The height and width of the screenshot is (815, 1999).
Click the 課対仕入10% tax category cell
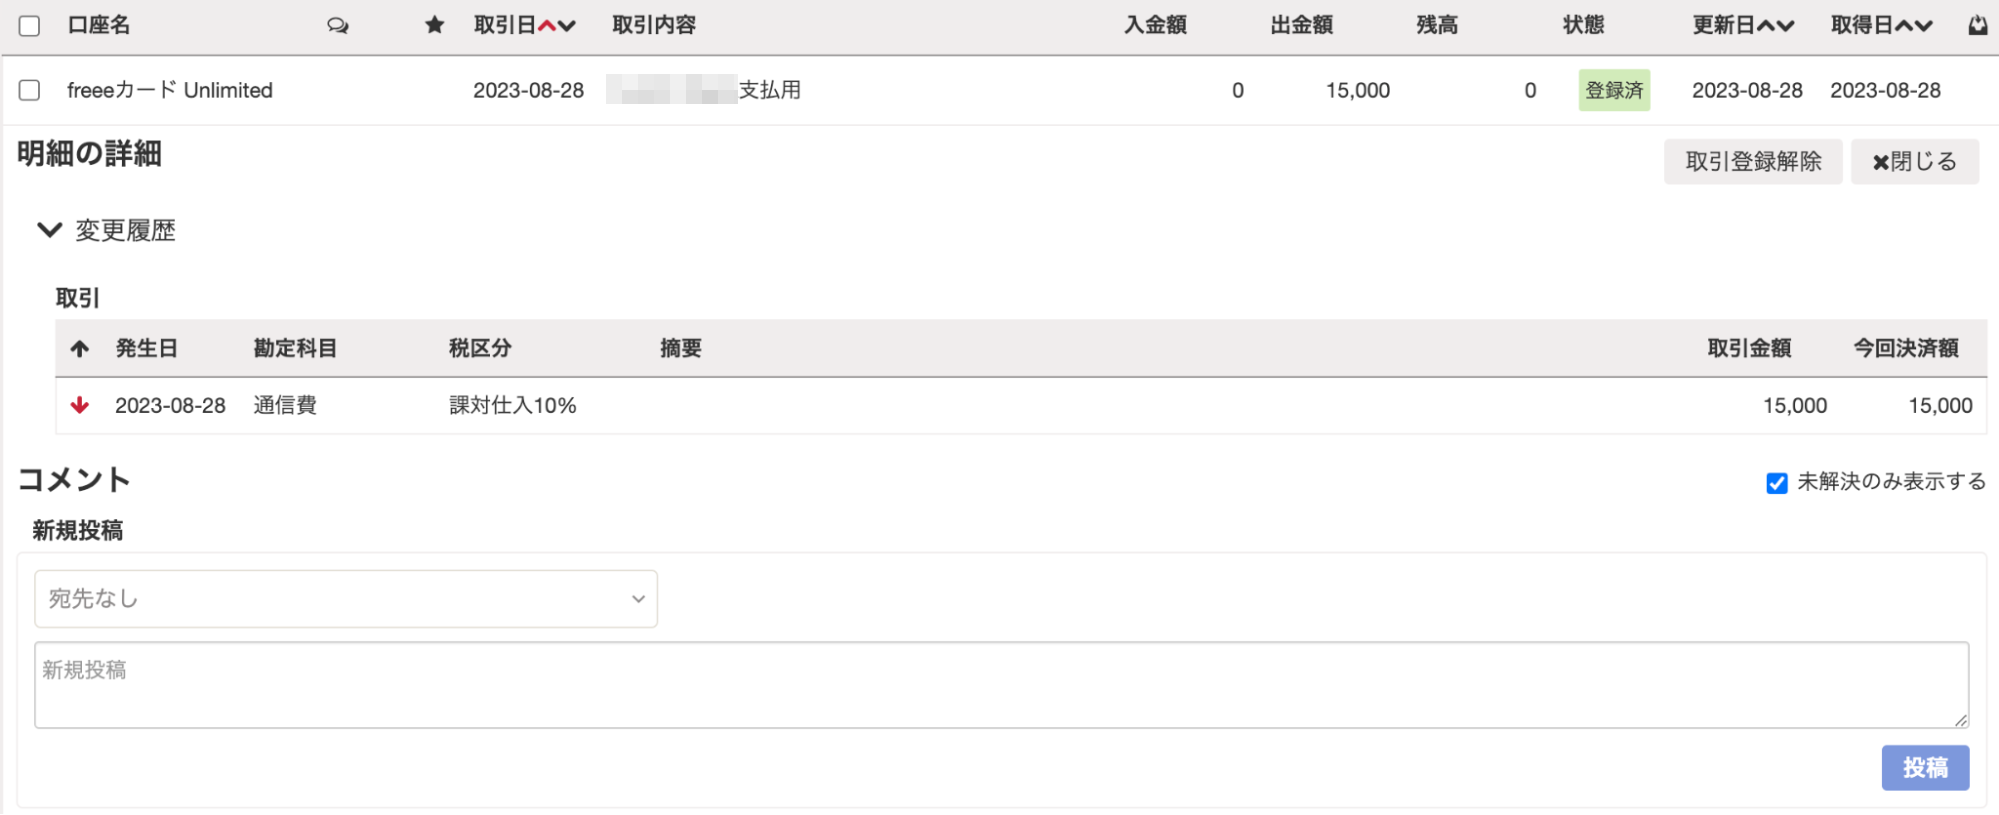[513, 405]
